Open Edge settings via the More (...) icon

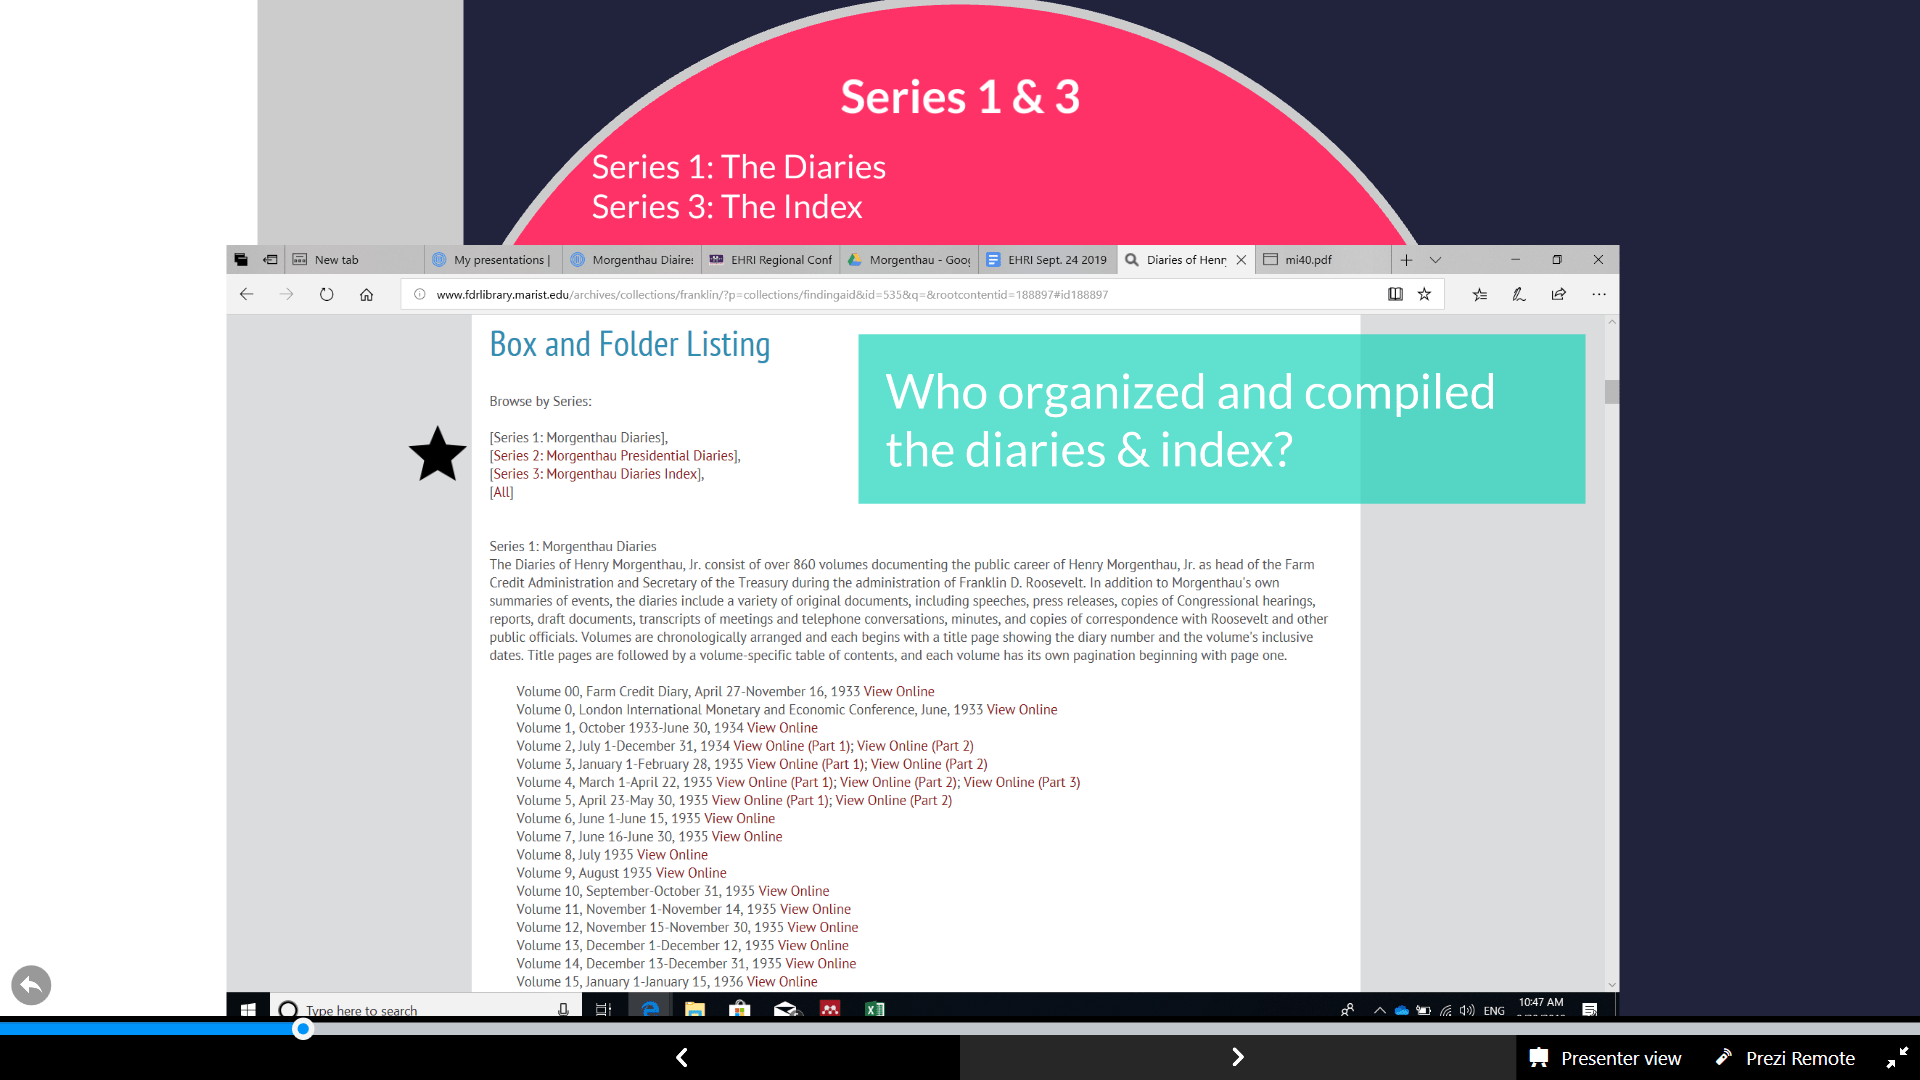(1598, 294)
